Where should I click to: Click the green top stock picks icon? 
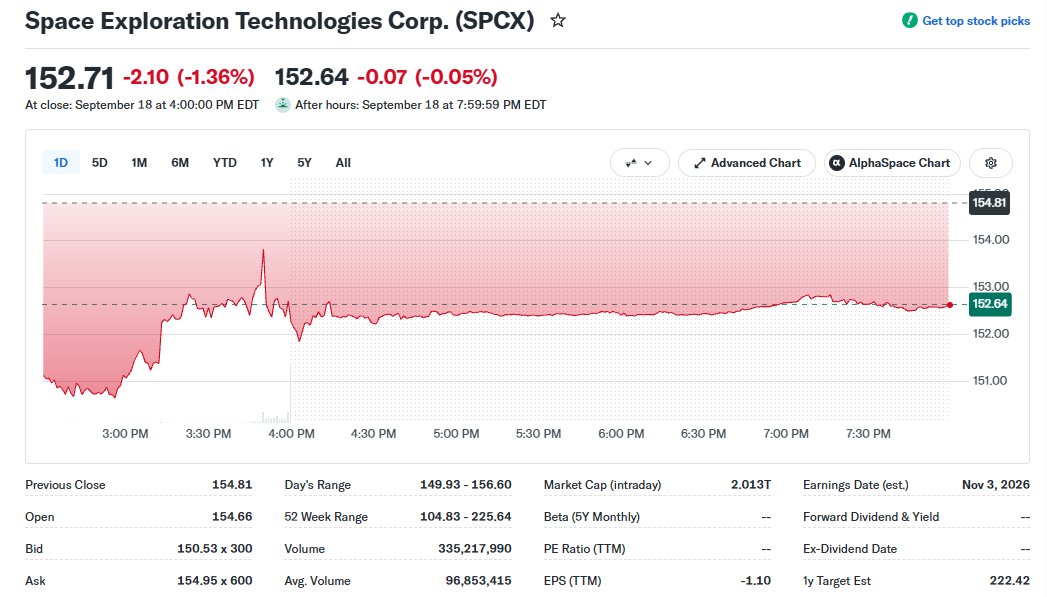tap(909, 21)
